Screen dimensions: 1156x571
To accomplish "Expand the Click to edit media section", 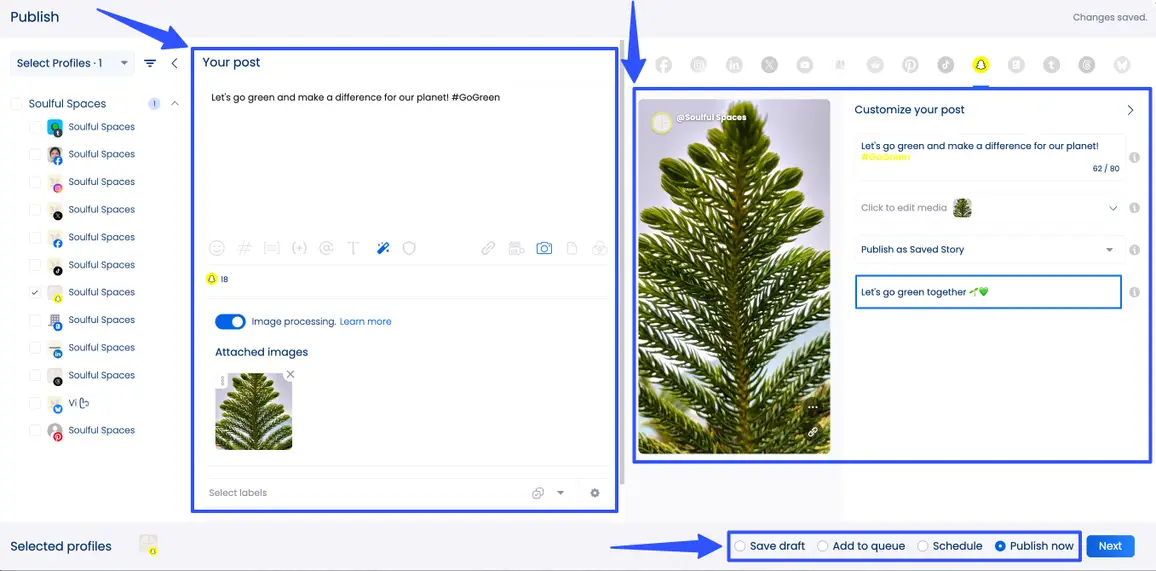I will (1113, 208).
